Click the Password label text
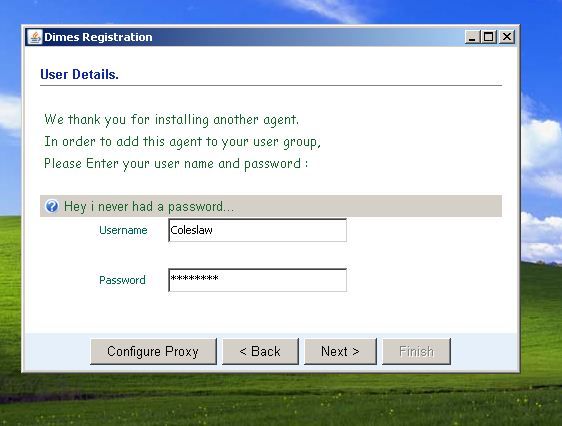562x426 pixels. [x=122, y=280]
